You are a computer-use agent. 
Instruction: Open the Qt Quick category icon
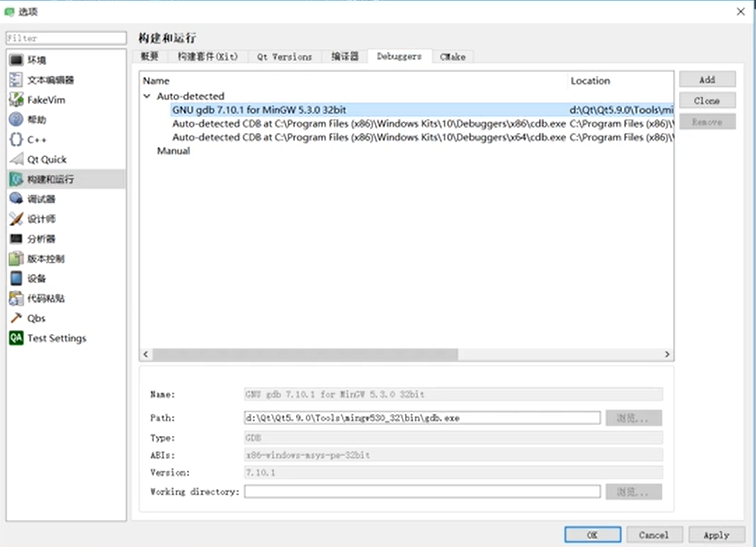(x=16, y=160)
